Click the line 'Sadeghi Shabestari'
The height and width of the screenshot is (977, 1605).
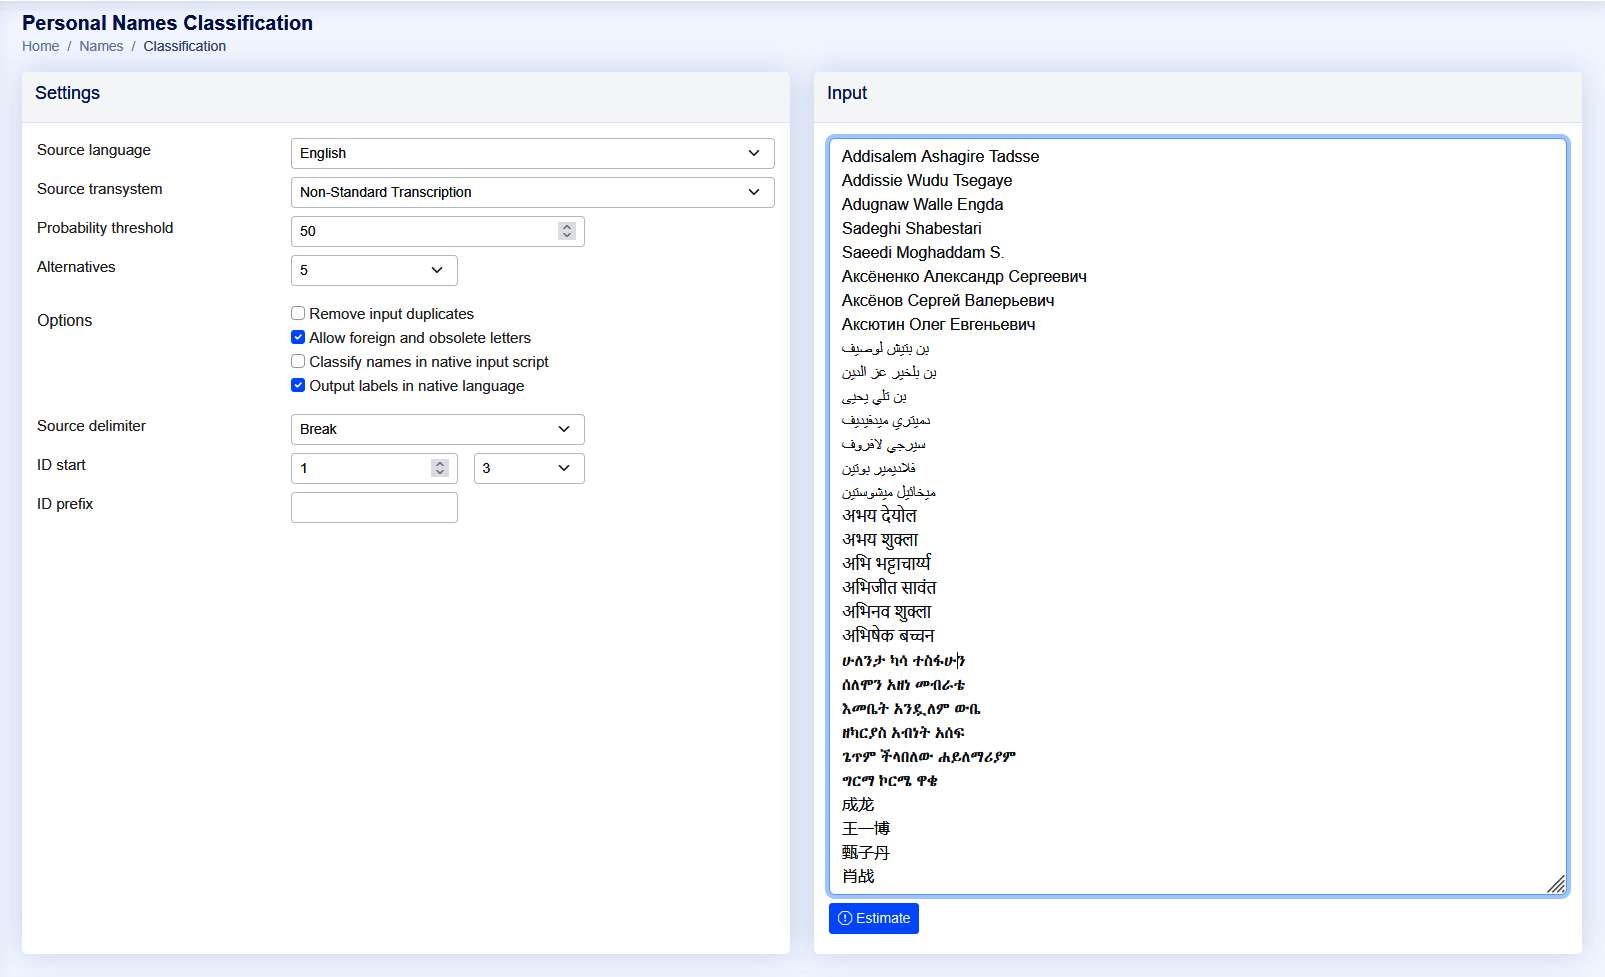point(912,228)
